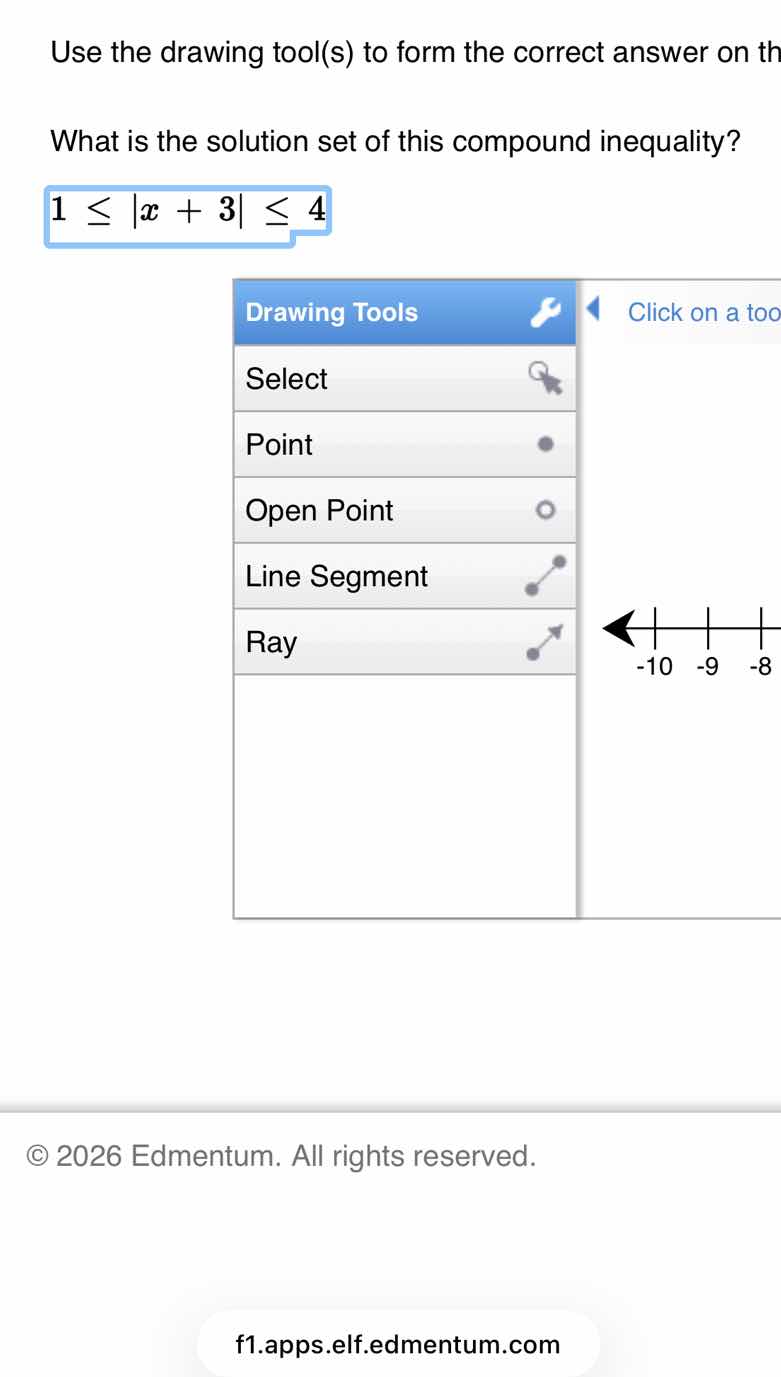Click the black arrowhead on the number line
Viewport: 781px width, 1377px height.
tap(619, 628)
